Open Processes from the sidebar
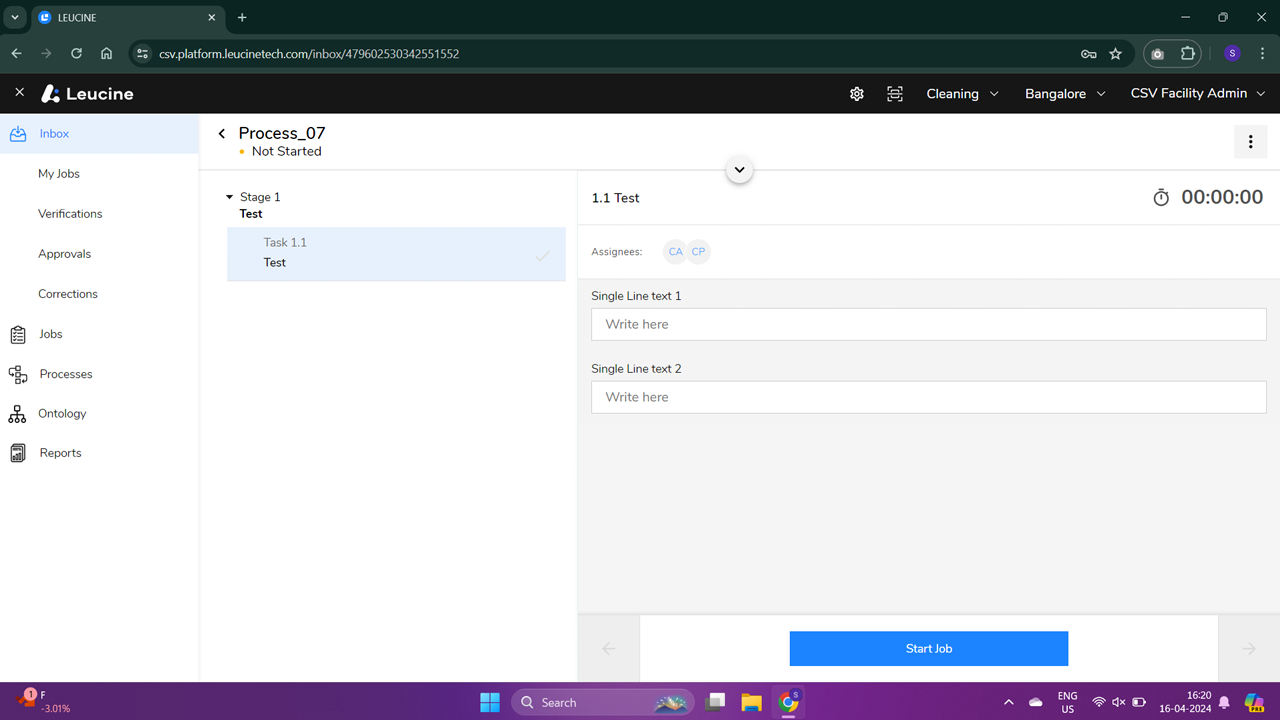The width and height of the screenshot is (1280, 720). [x=66, y=374]
